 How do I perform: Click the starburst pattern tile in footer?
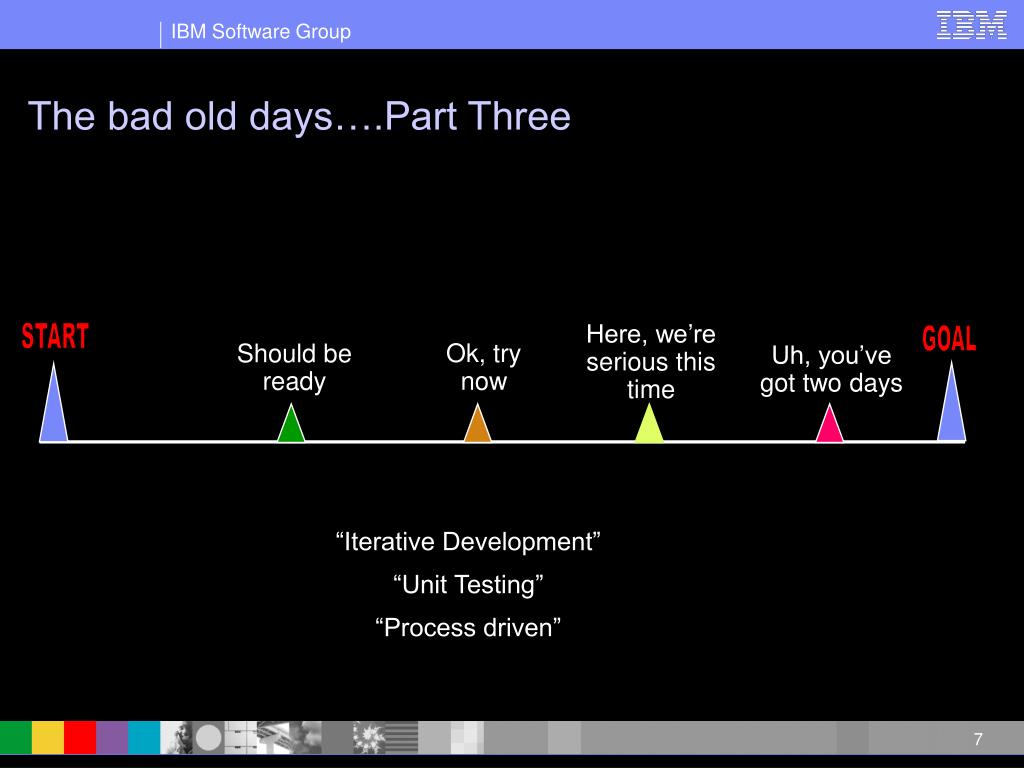tap(369, 738)
